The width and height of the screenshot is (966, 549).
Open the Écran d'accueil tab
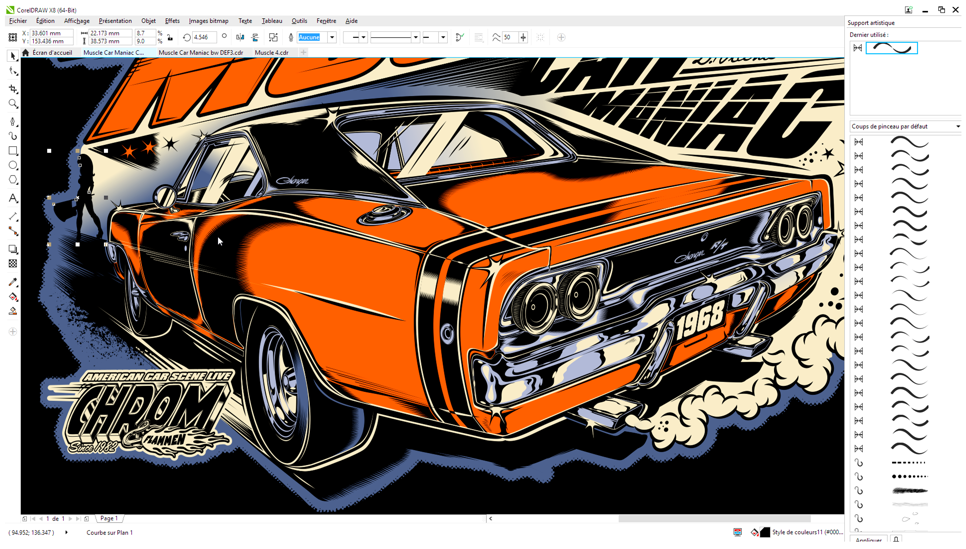[x=52, y=53]
